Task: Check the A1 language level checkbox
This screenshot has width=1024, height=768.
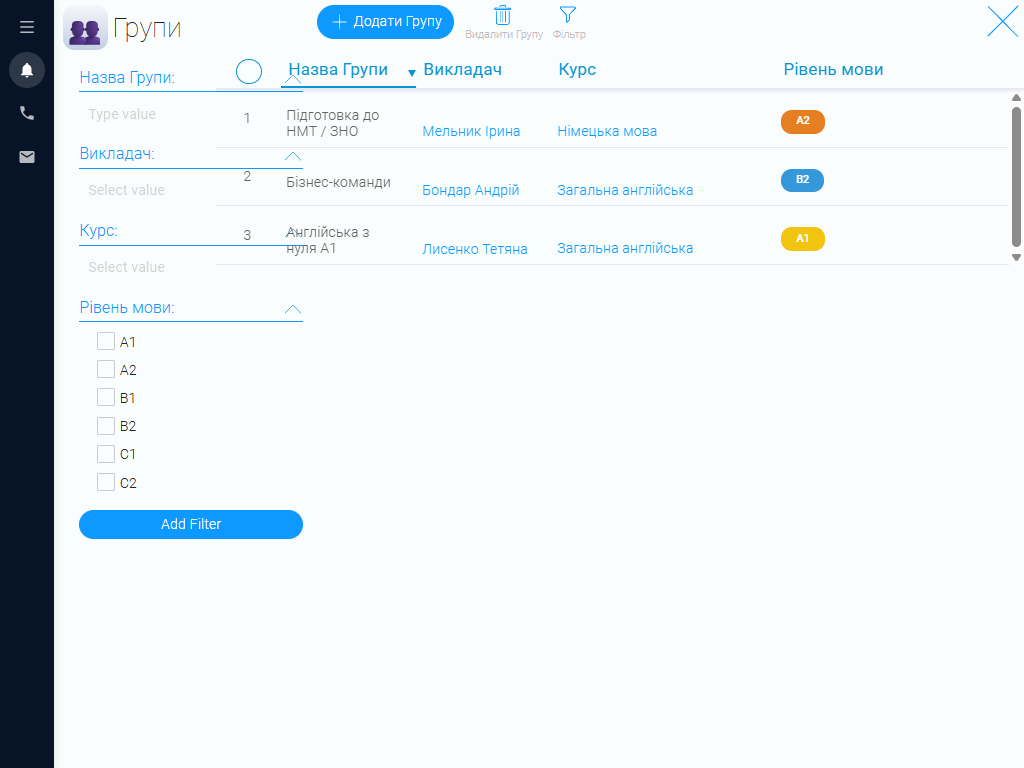Action: coord(106,342)
